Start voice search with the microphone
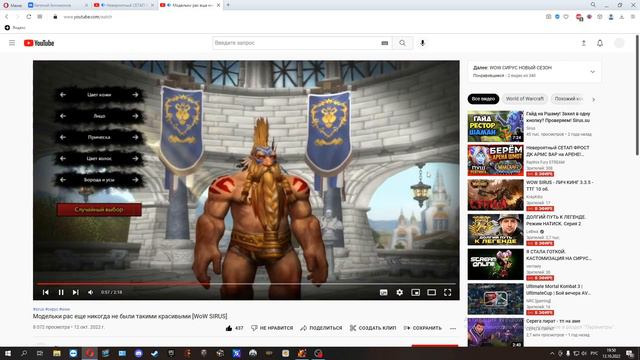 coord(422,43)
